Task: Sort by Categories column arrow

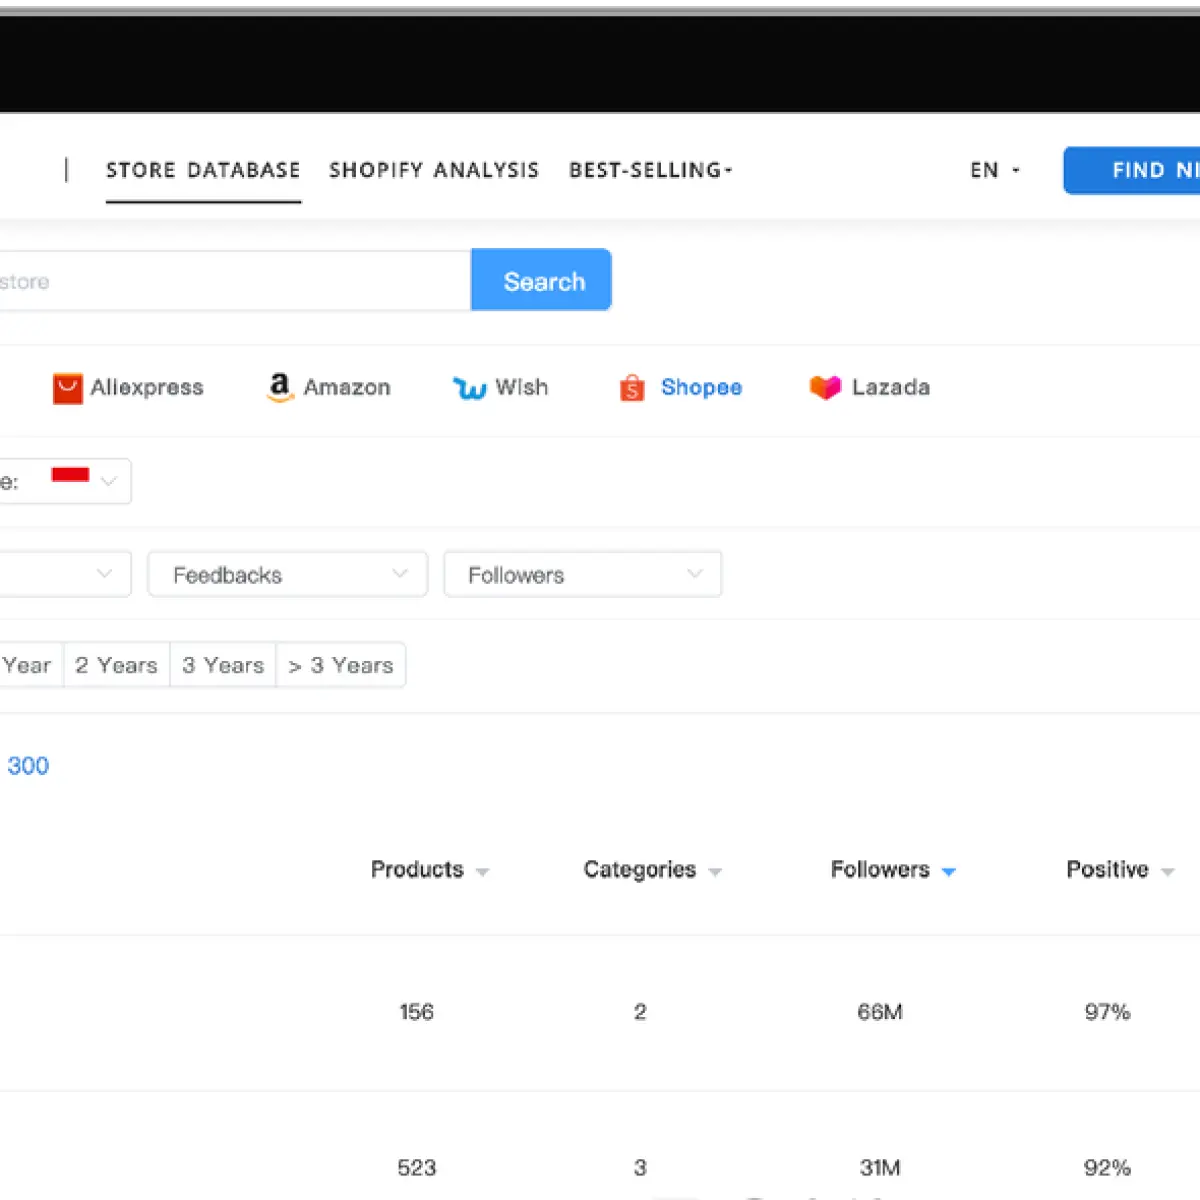Action: tap(715, 872)
